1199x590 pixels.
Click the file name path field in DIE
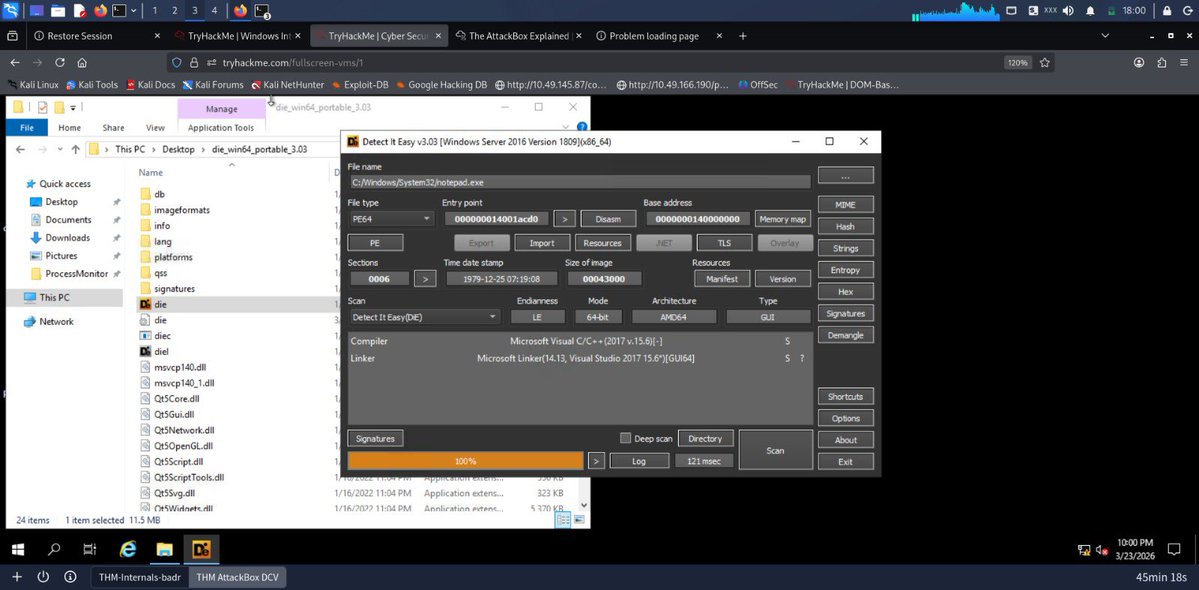coord(580,183)
